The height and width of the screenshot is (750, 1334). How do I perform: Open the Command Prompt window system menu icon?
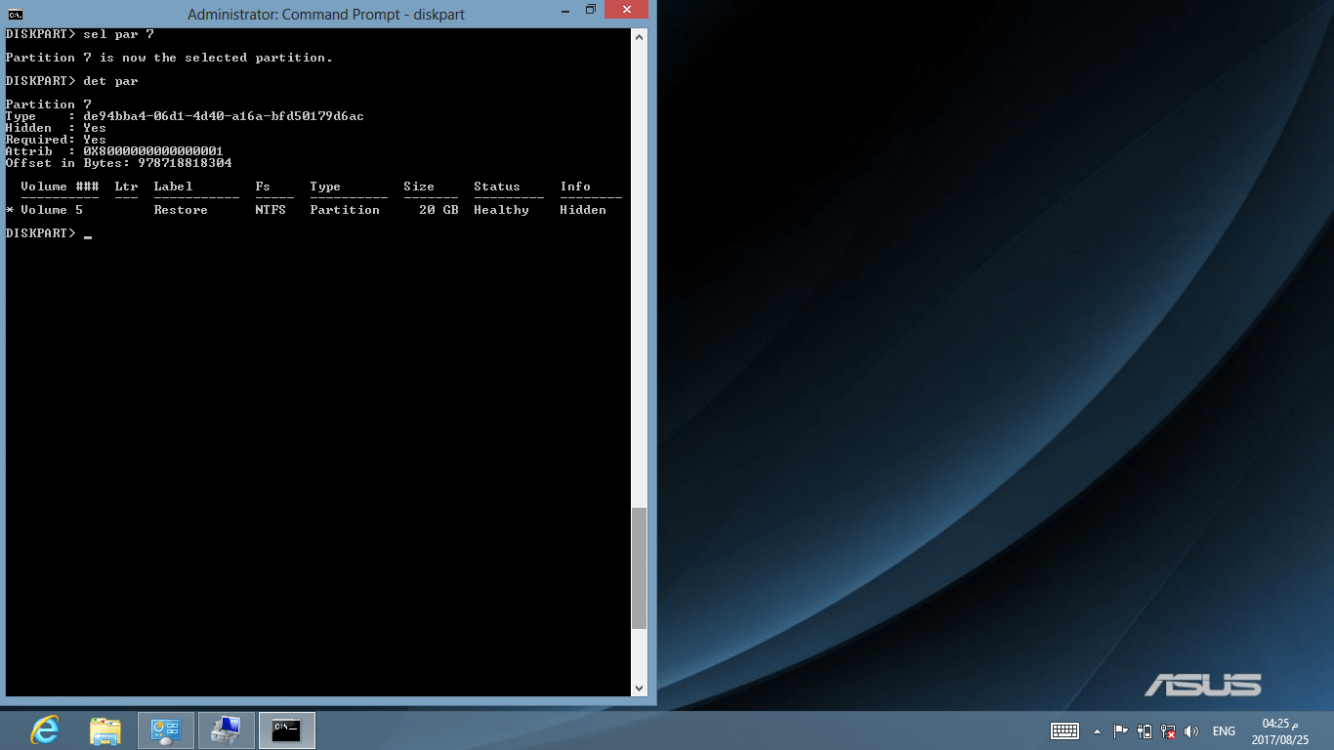pyautogui.click(x=15, y=14)
